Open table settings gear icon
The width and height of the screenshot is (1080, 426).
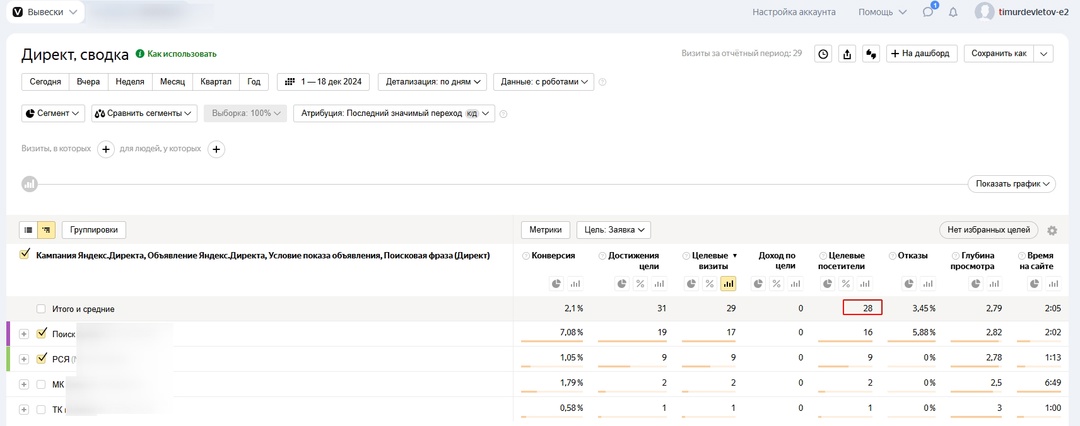coord(1052,230)
